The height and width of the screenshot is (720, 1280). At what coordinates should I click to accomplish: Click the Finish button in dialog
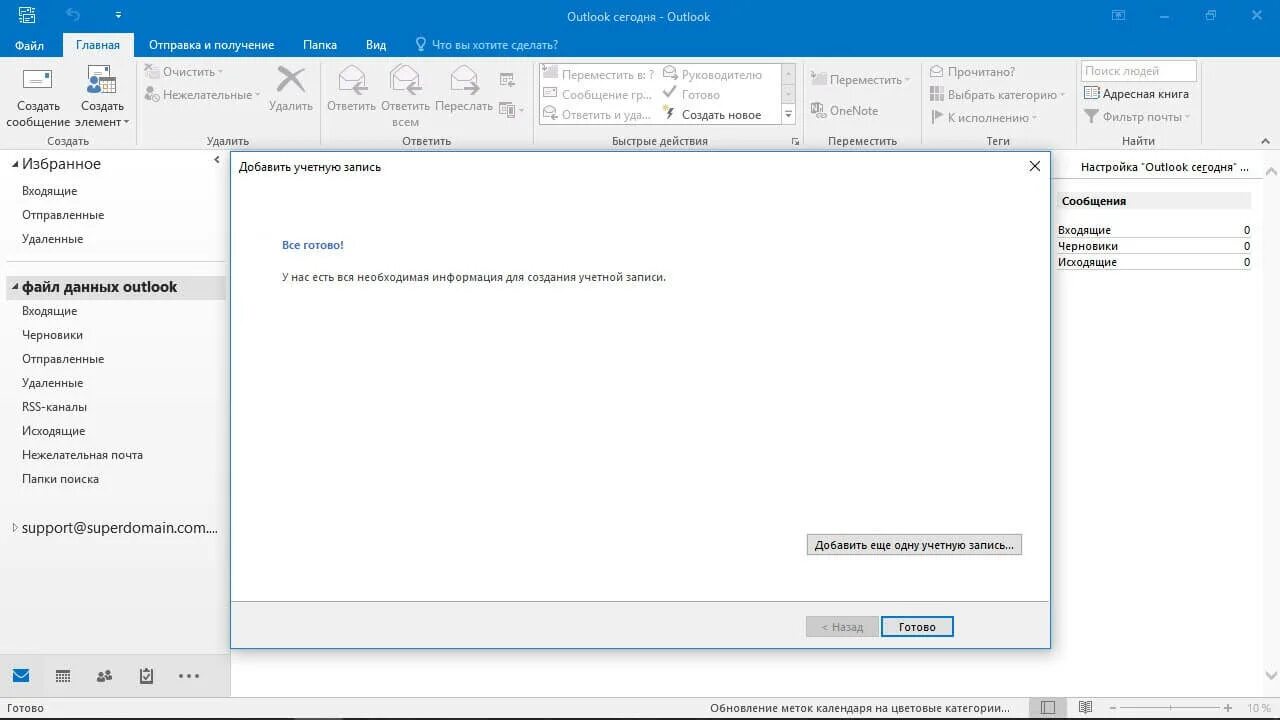tap(917, 627)
